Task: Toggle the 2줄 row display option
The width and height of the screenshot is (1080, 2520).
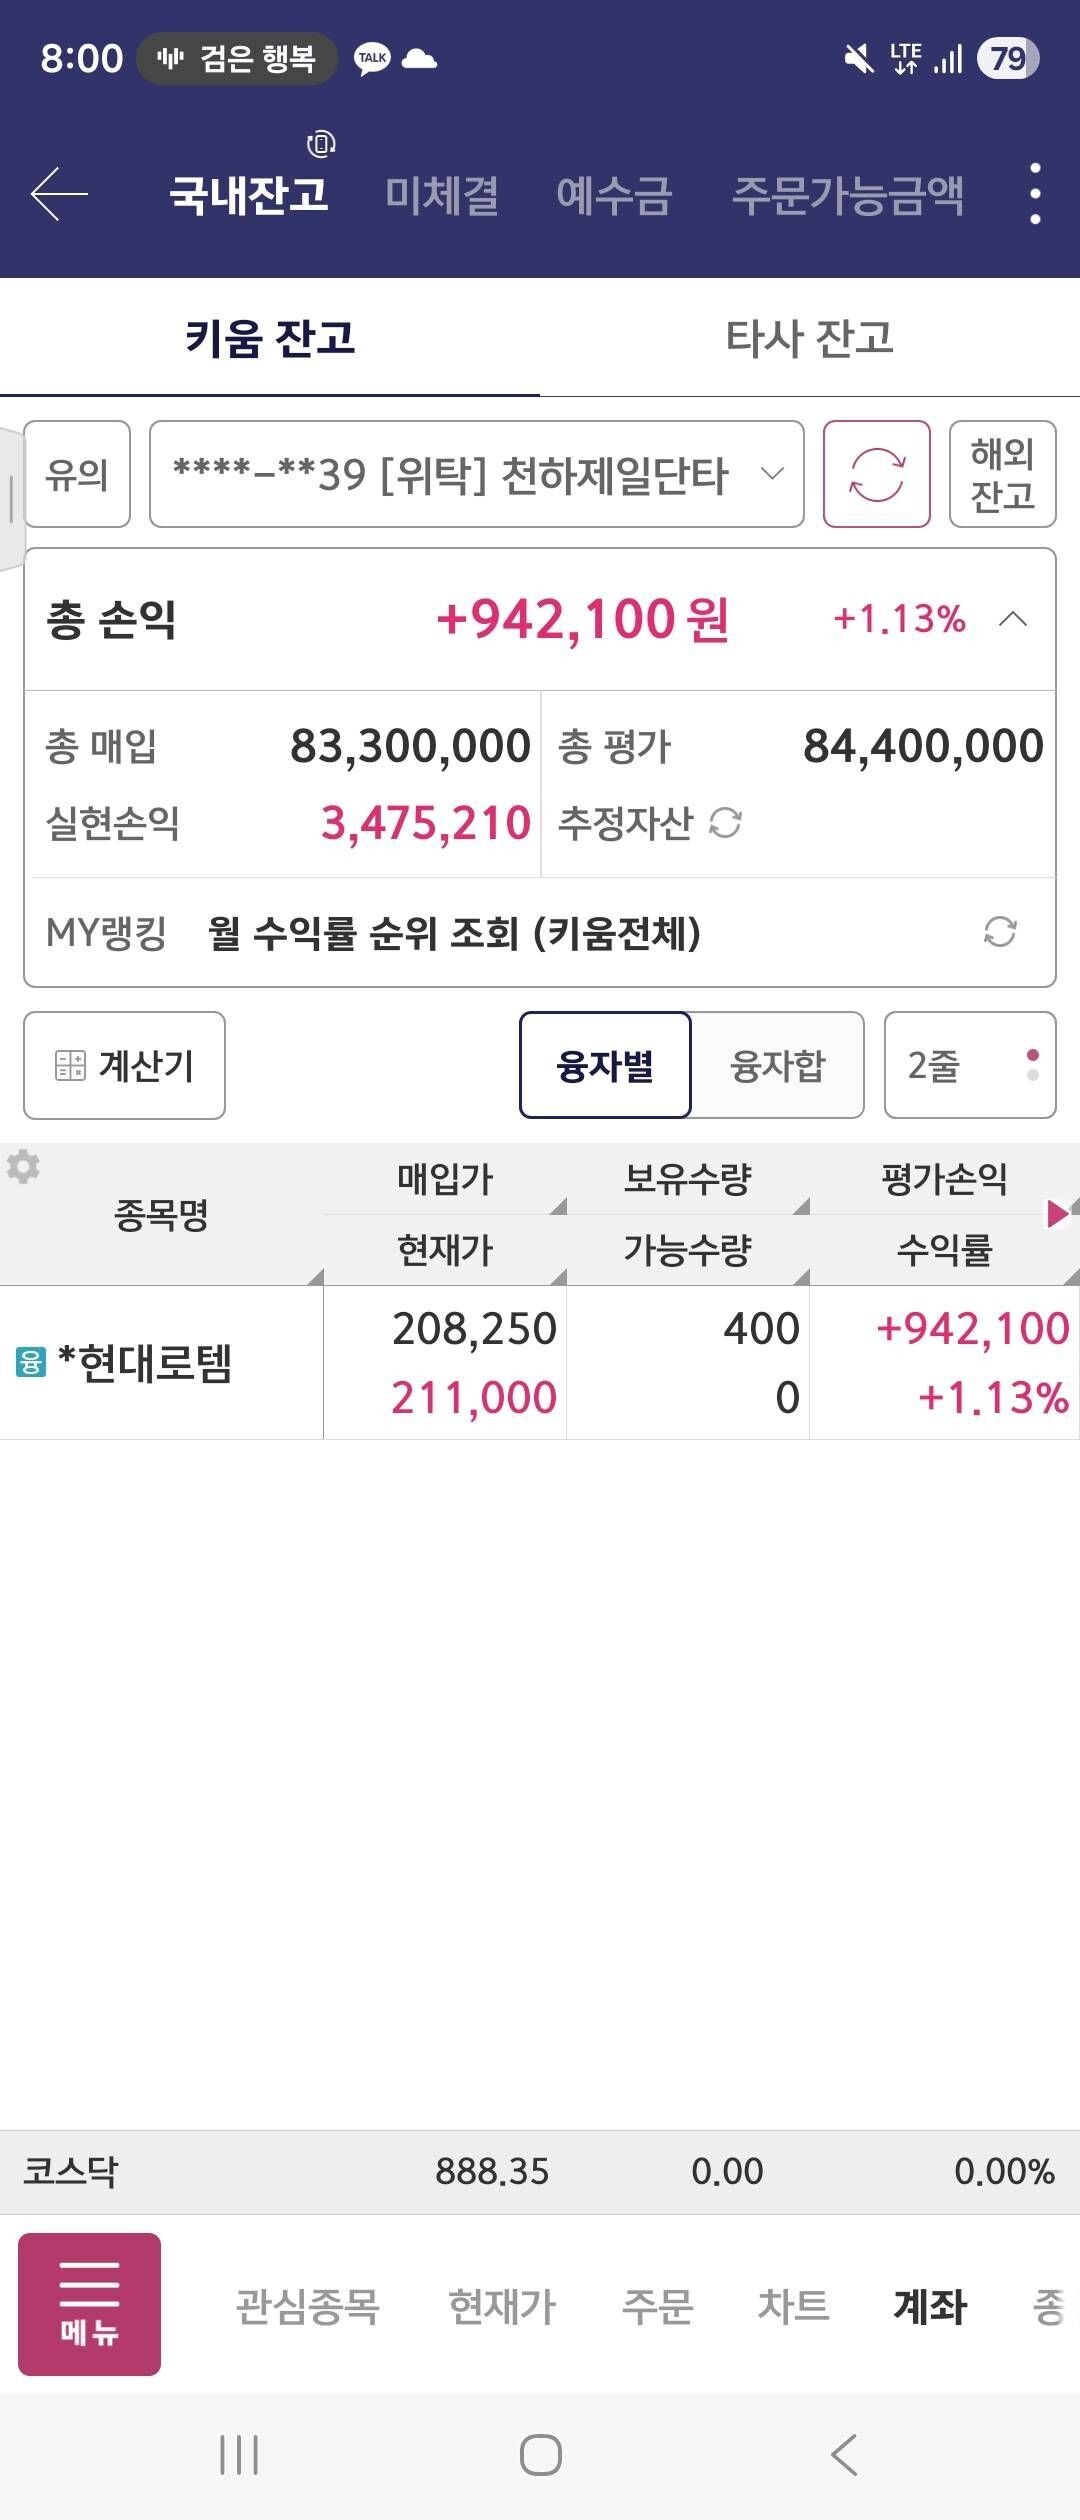Action: (x=968, y=1066)
